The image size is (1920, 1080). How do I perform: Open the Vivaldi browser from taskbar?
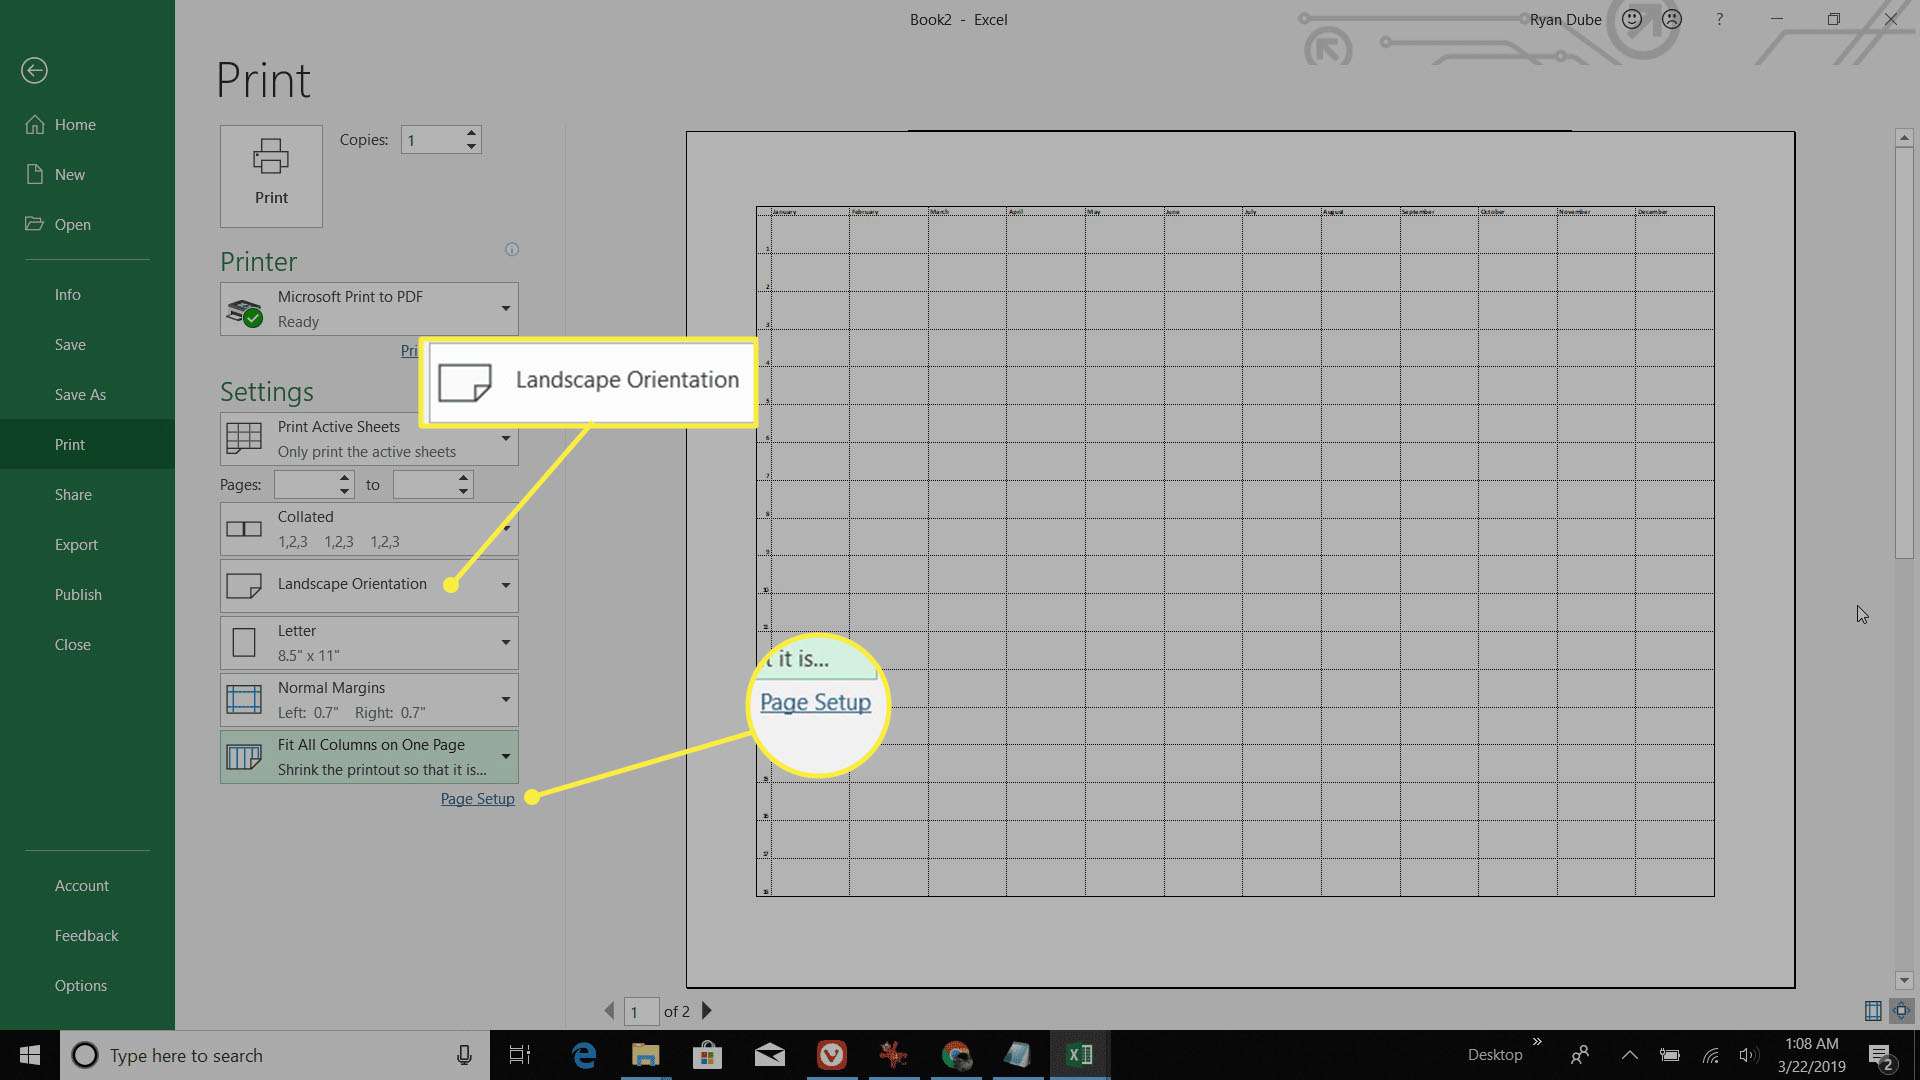[831, 1055]
